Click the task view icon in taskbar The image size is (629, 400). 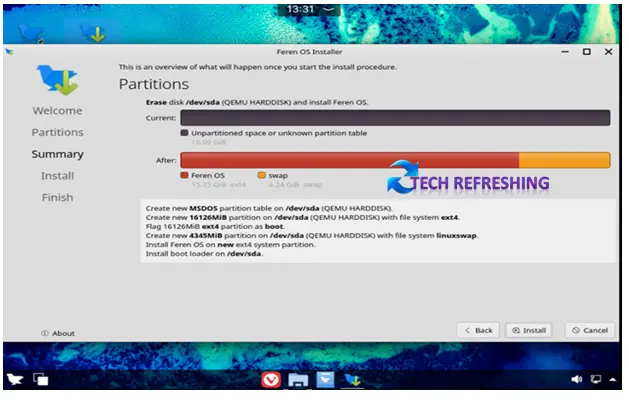(41, 380)
